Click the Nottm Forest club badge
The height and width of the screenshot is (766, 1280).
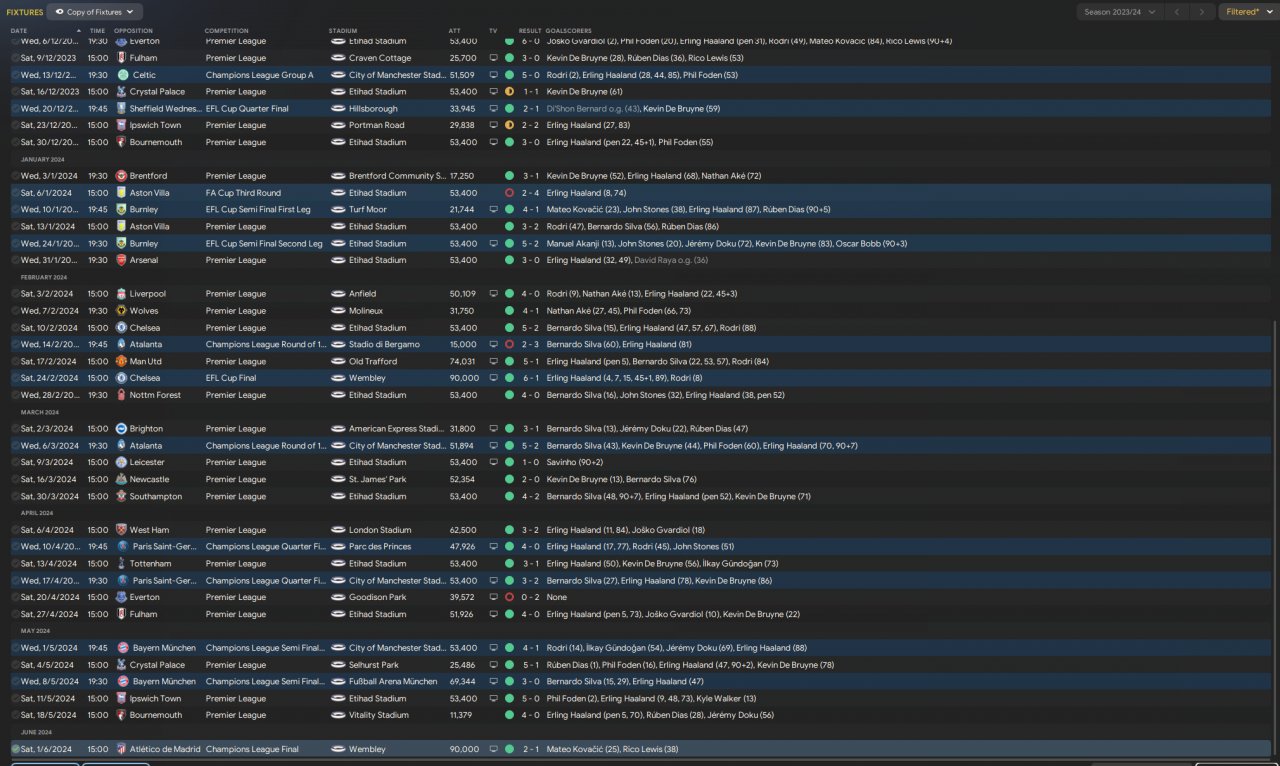coord(122,395)
